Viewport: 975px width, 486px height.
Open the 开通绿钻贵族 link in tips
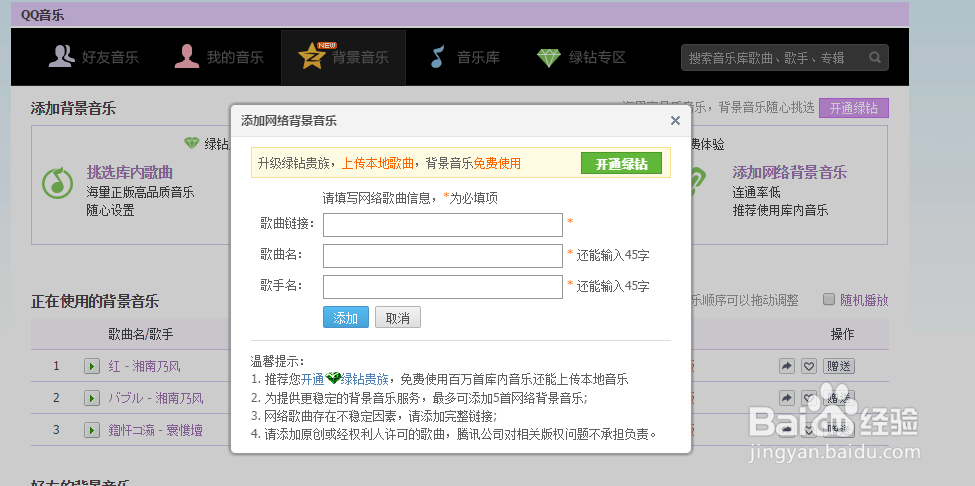345,379
